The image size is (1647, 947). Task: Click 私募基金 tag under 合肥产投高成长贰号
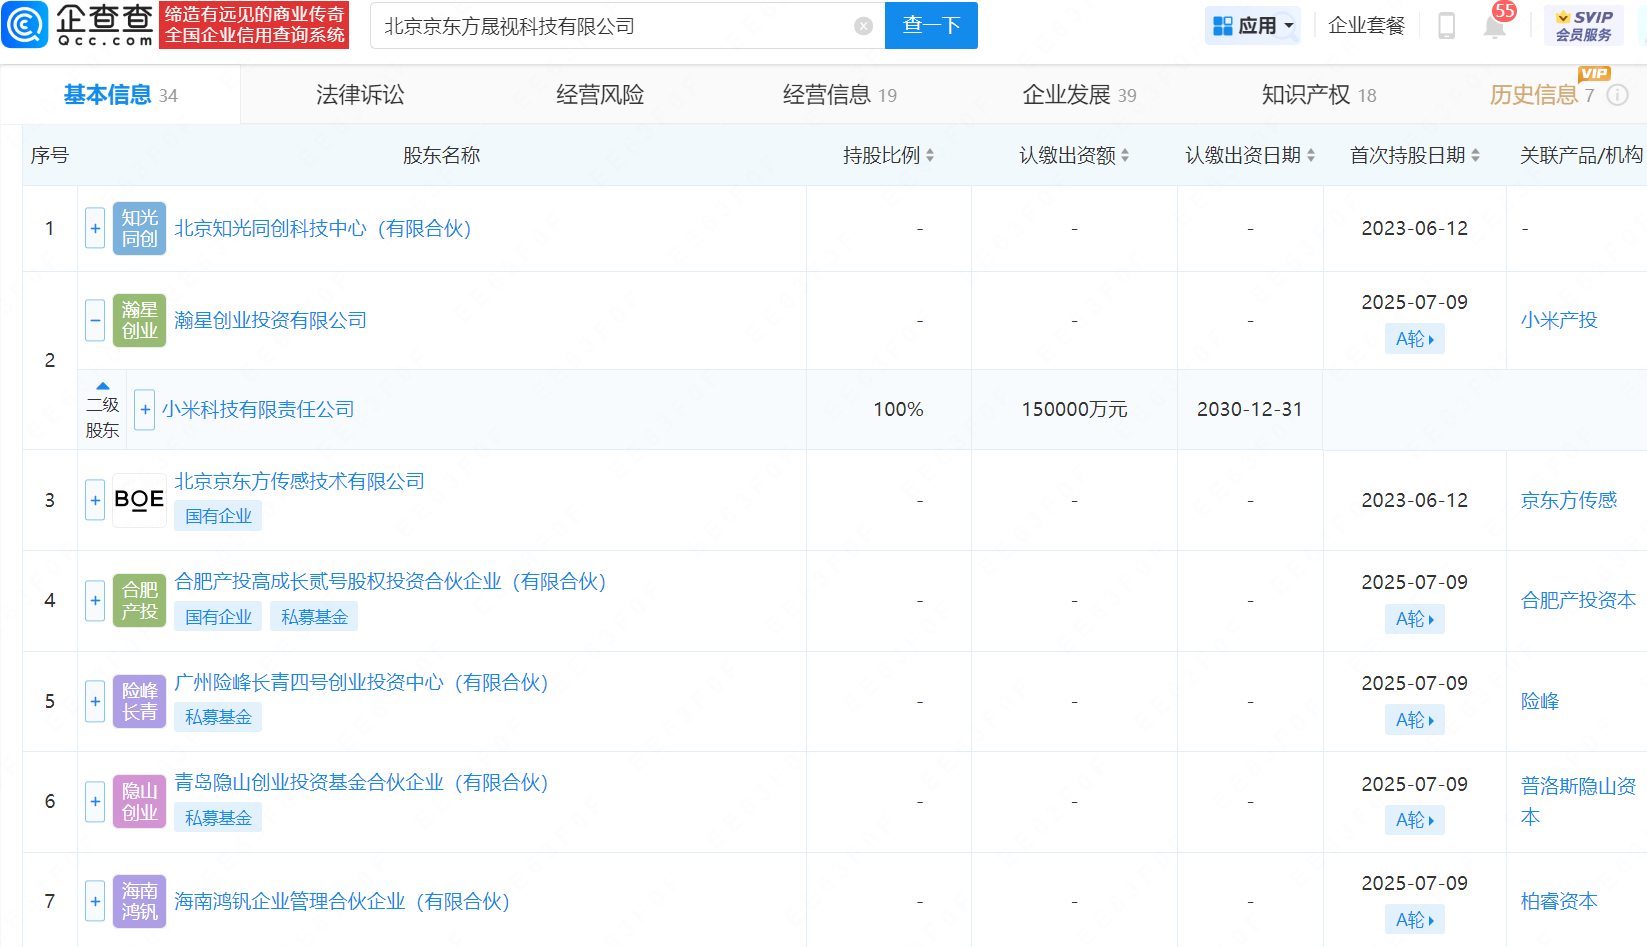click(x=314, y=617)
